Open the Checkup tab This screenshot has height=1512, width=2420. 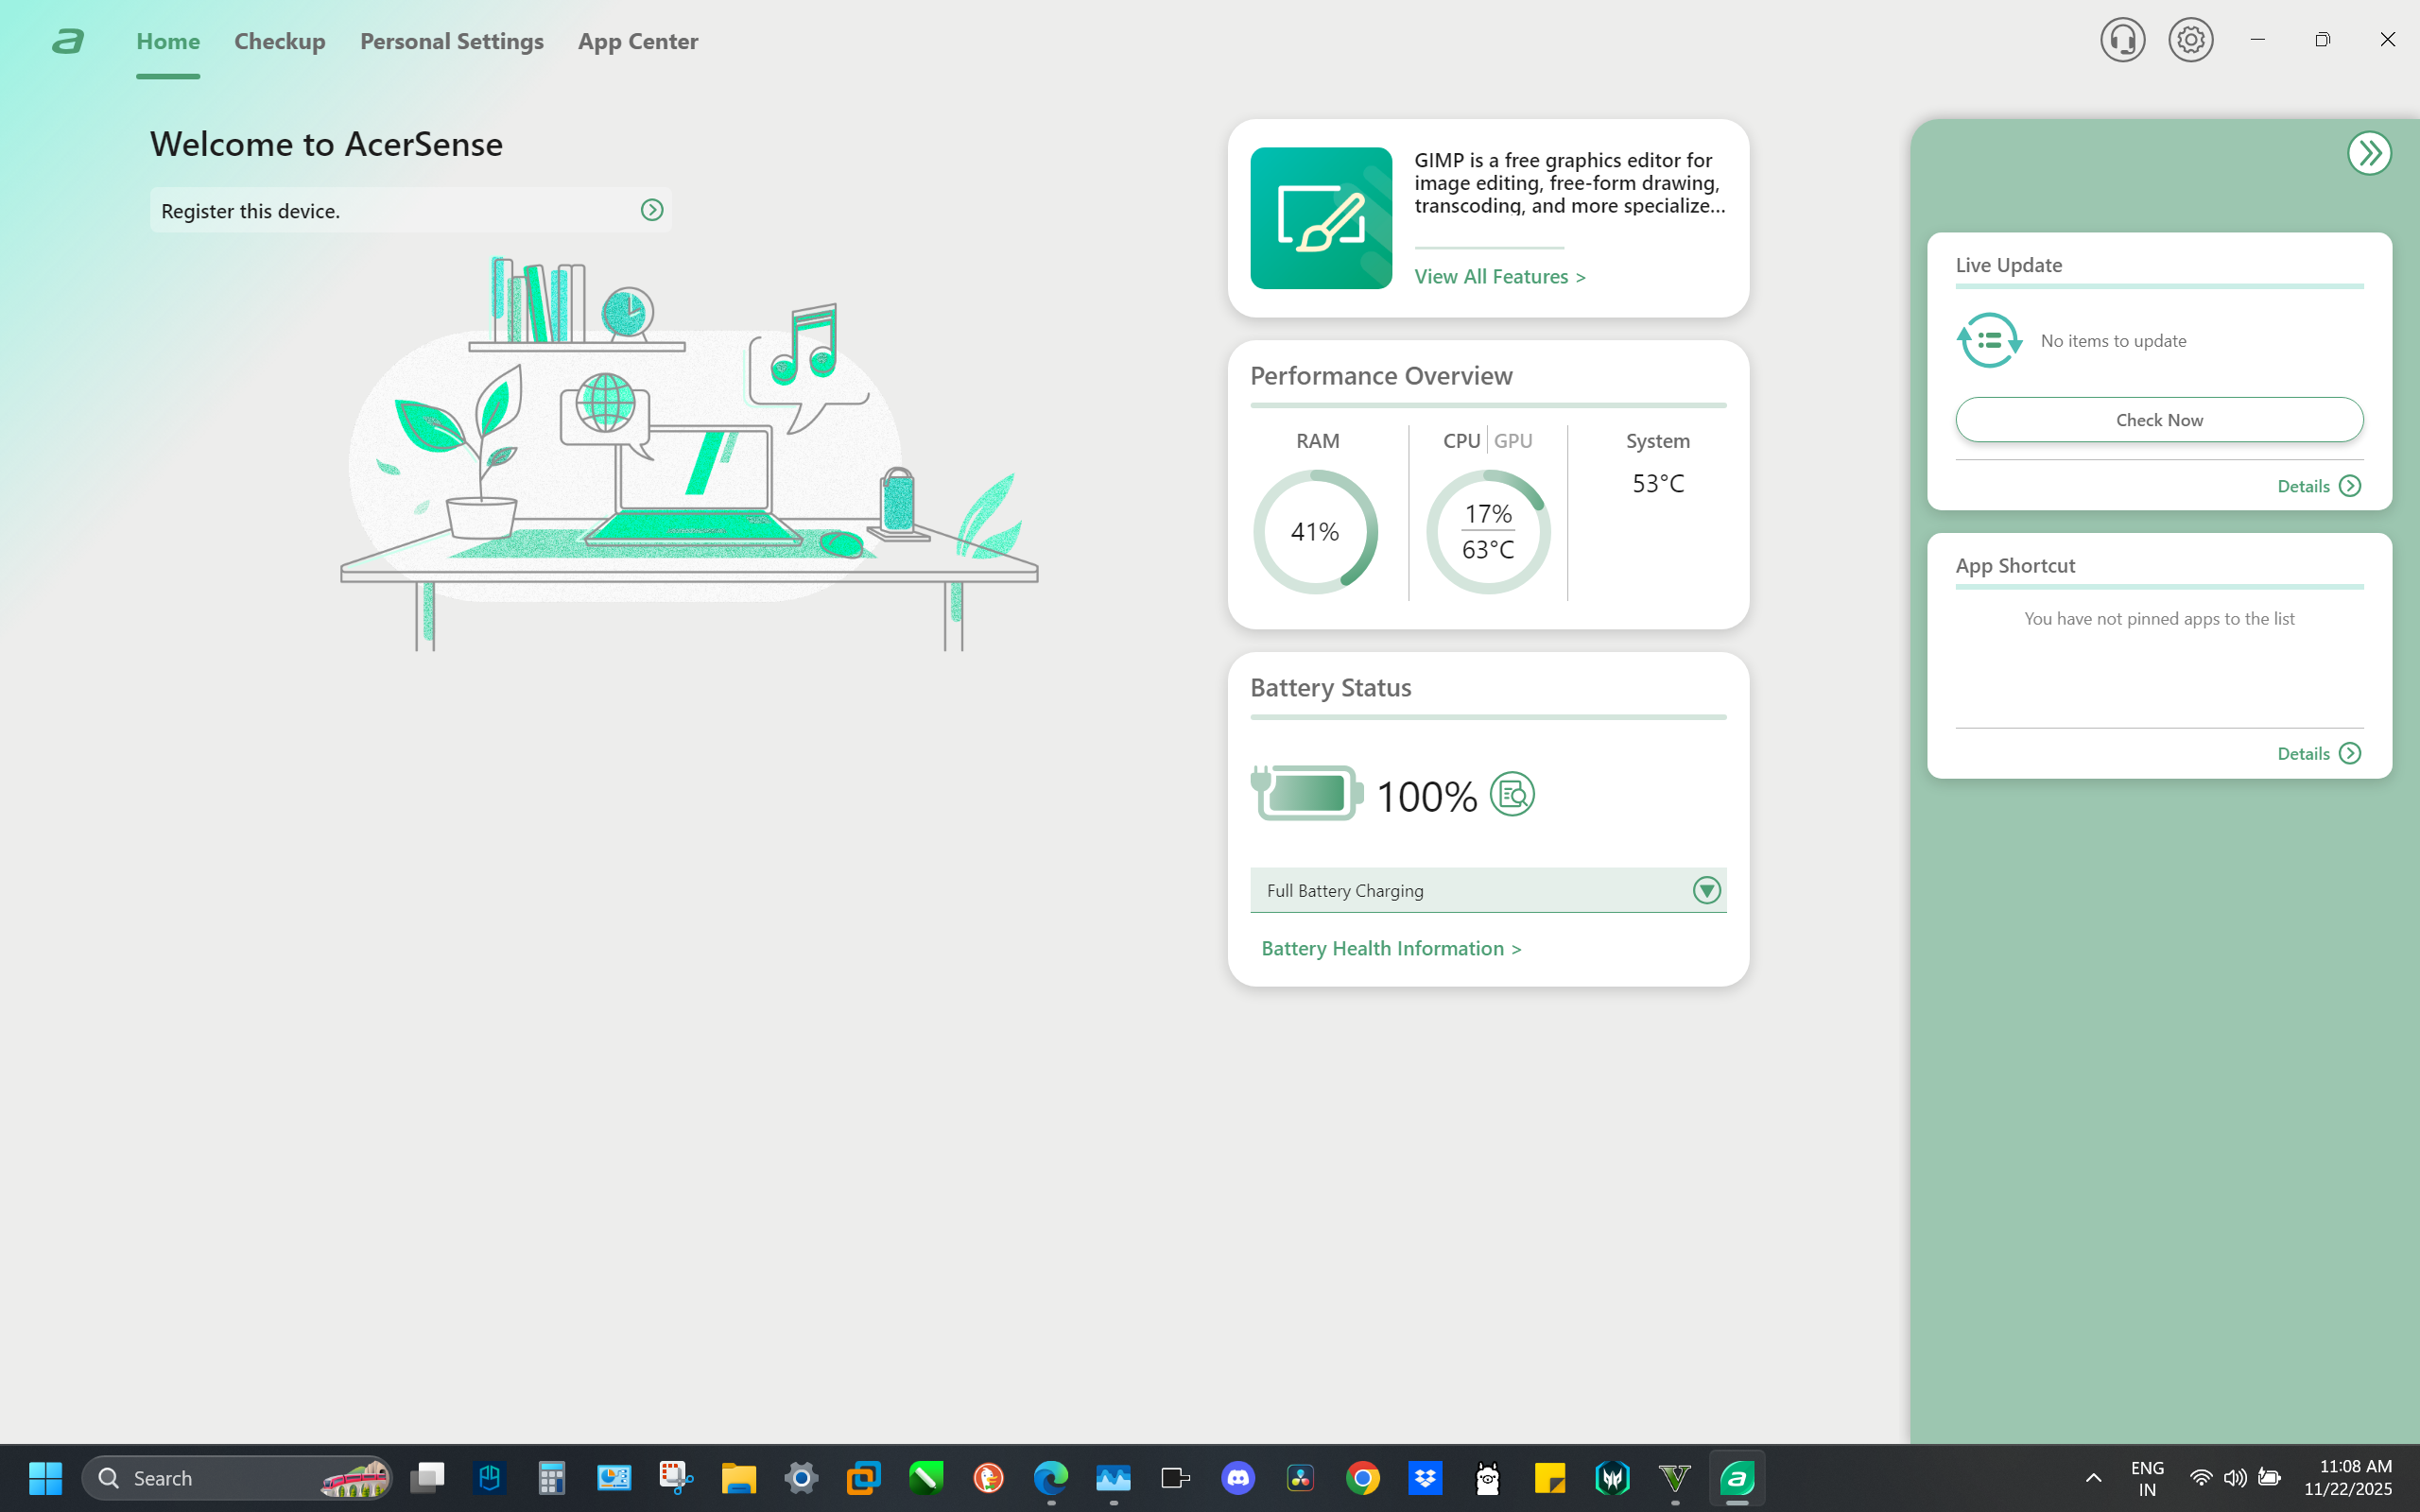click(x=280, y=41)
